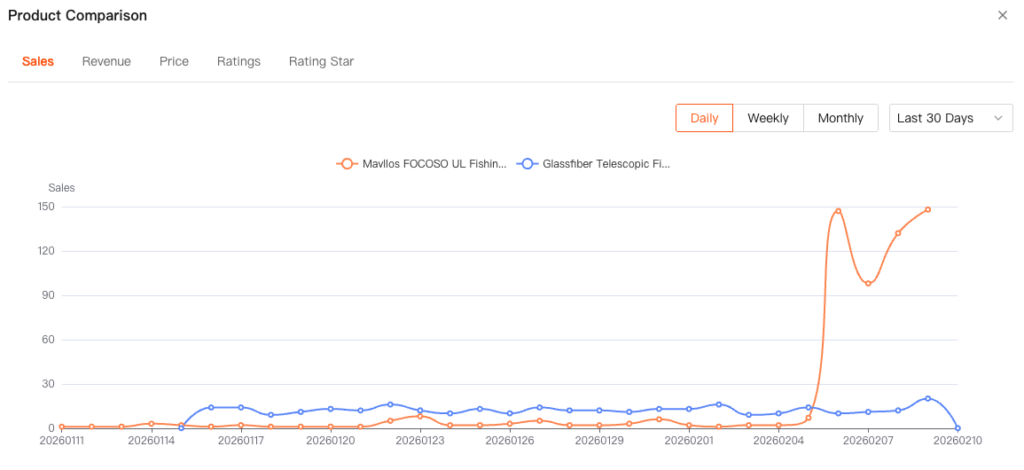1024x470 pixels.
Task: Close the Product Comparison dialog
Action: (x=1002, y=15)
